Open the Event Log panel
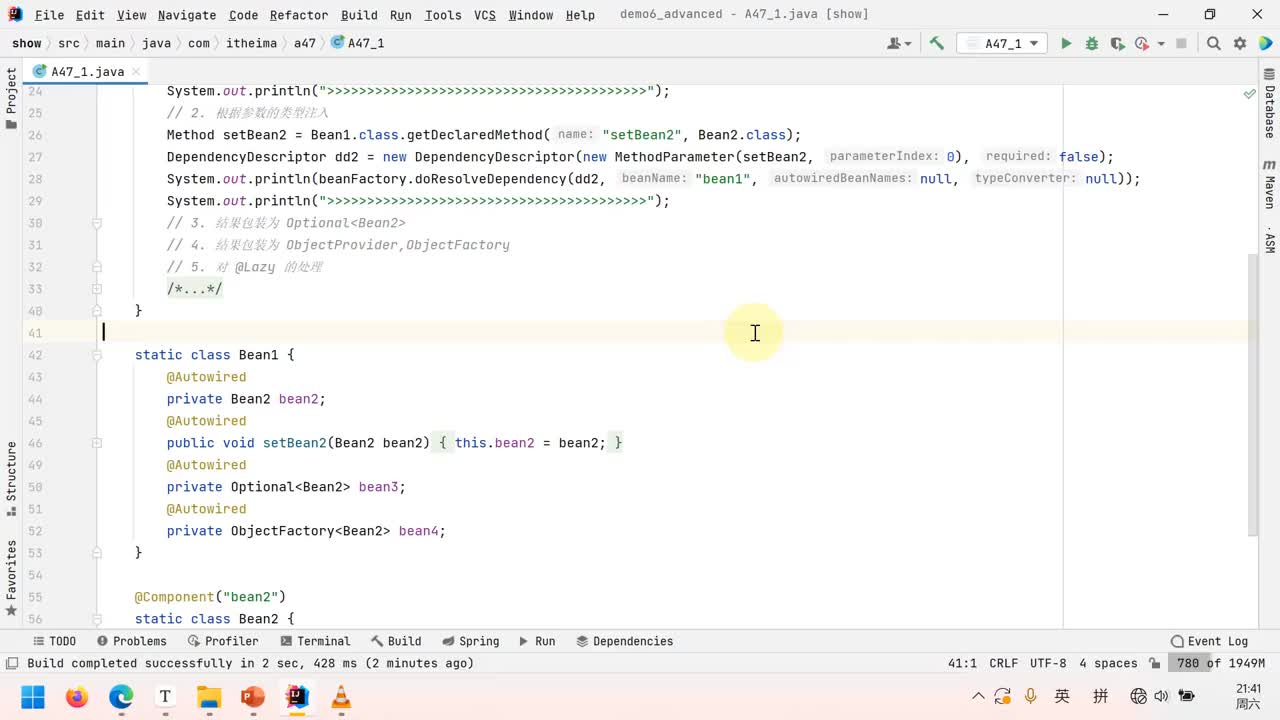Screen dimensions: 1280x720 click(1209, 641)
